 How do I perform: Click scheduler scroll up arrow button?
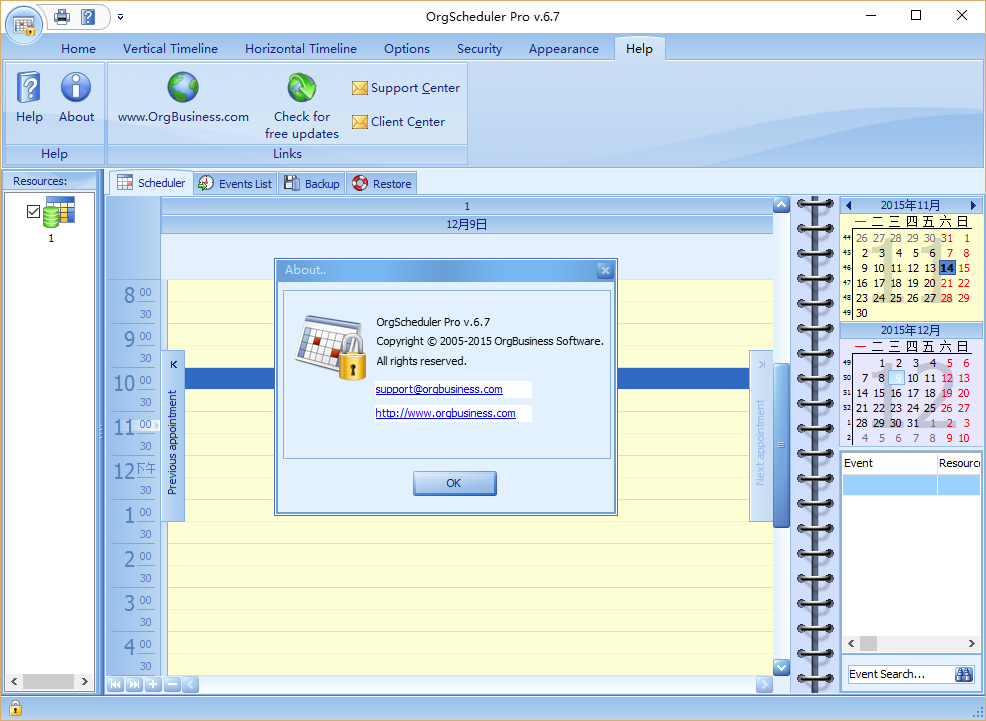pos(781,205)
